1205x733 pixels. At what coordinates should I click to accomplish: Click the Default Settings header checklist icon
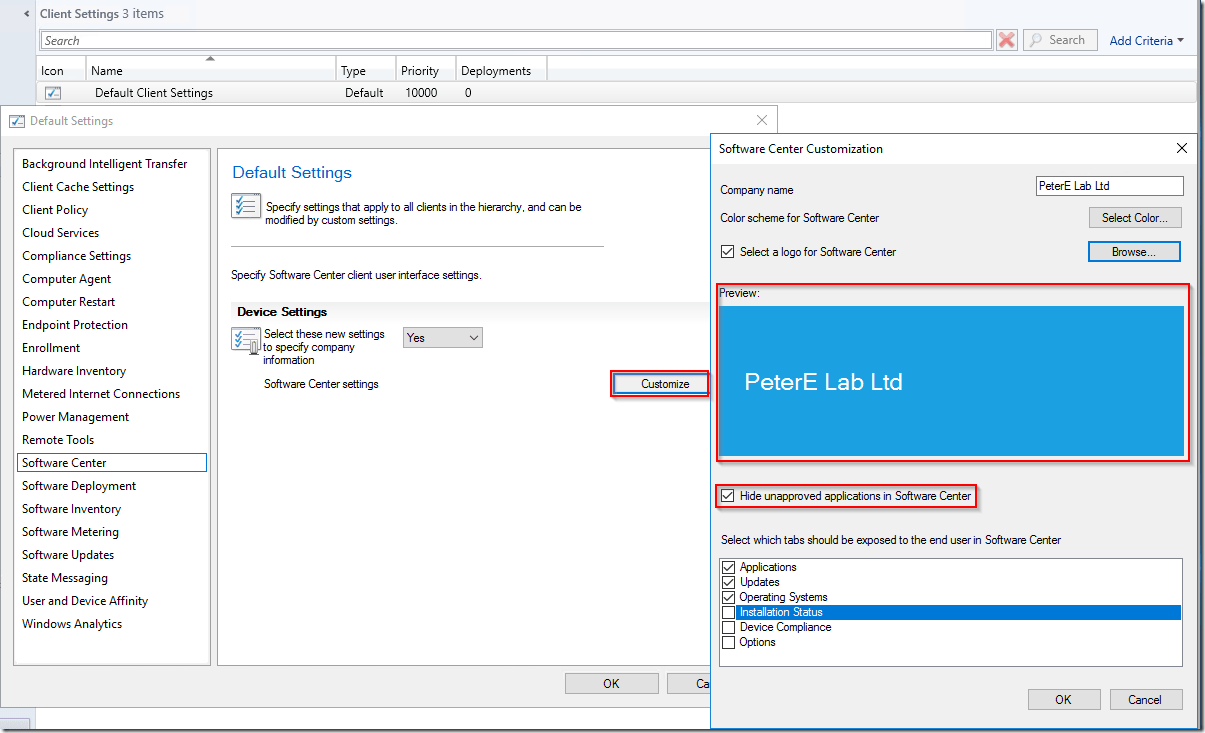click(x=245, y=207)
